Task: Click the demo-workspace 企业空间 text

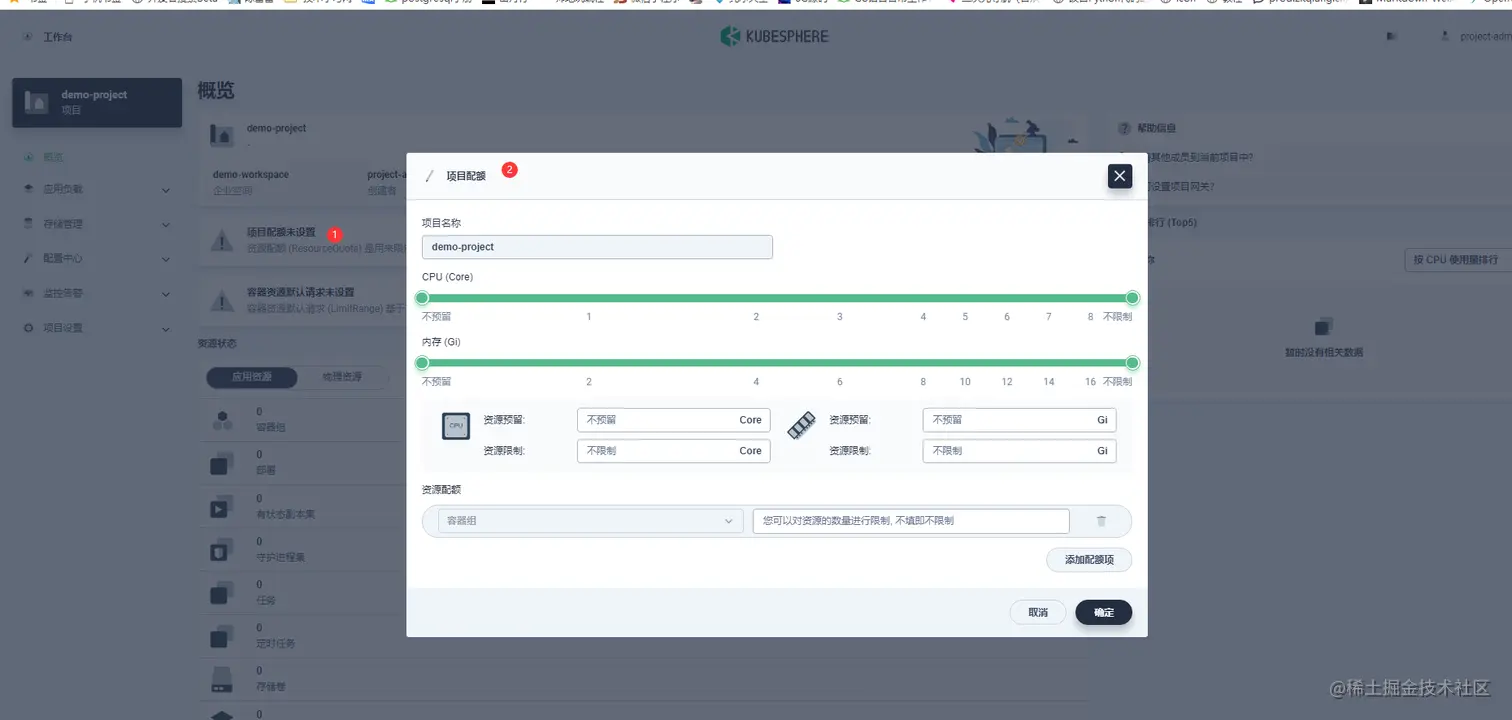Action: 251,181
